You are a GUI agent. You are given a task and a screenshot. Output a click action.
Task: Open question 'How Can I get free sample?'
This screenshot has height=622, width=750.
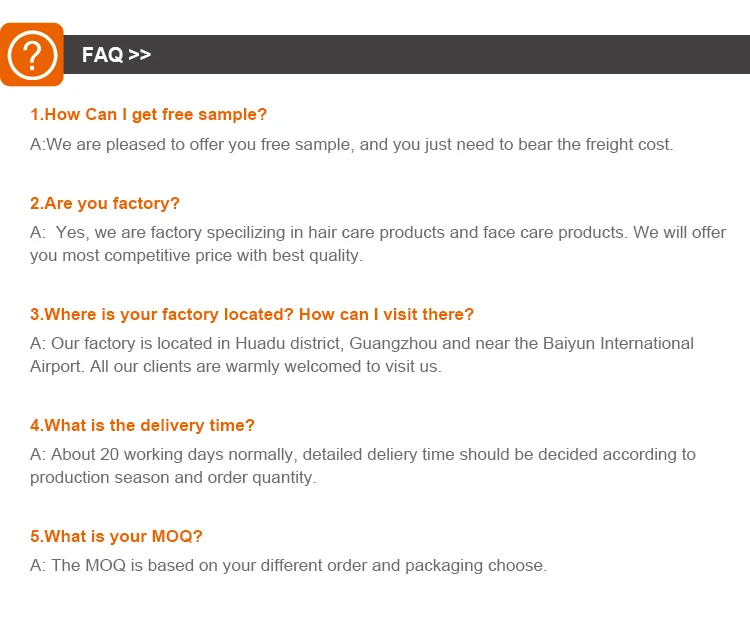tap(149, 115)
